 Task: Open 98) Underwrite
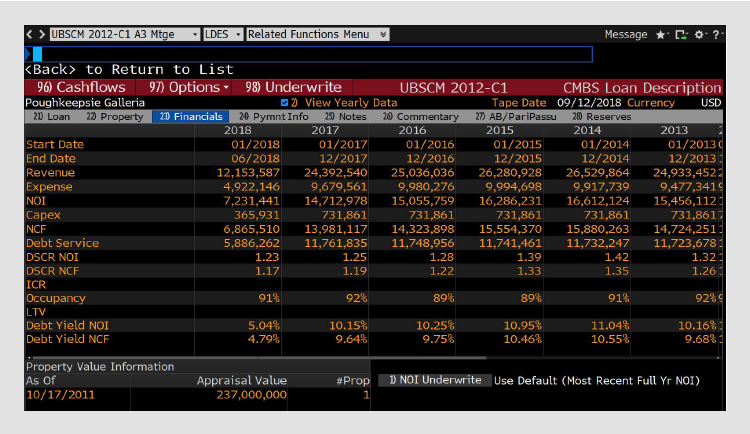[293, 88]
